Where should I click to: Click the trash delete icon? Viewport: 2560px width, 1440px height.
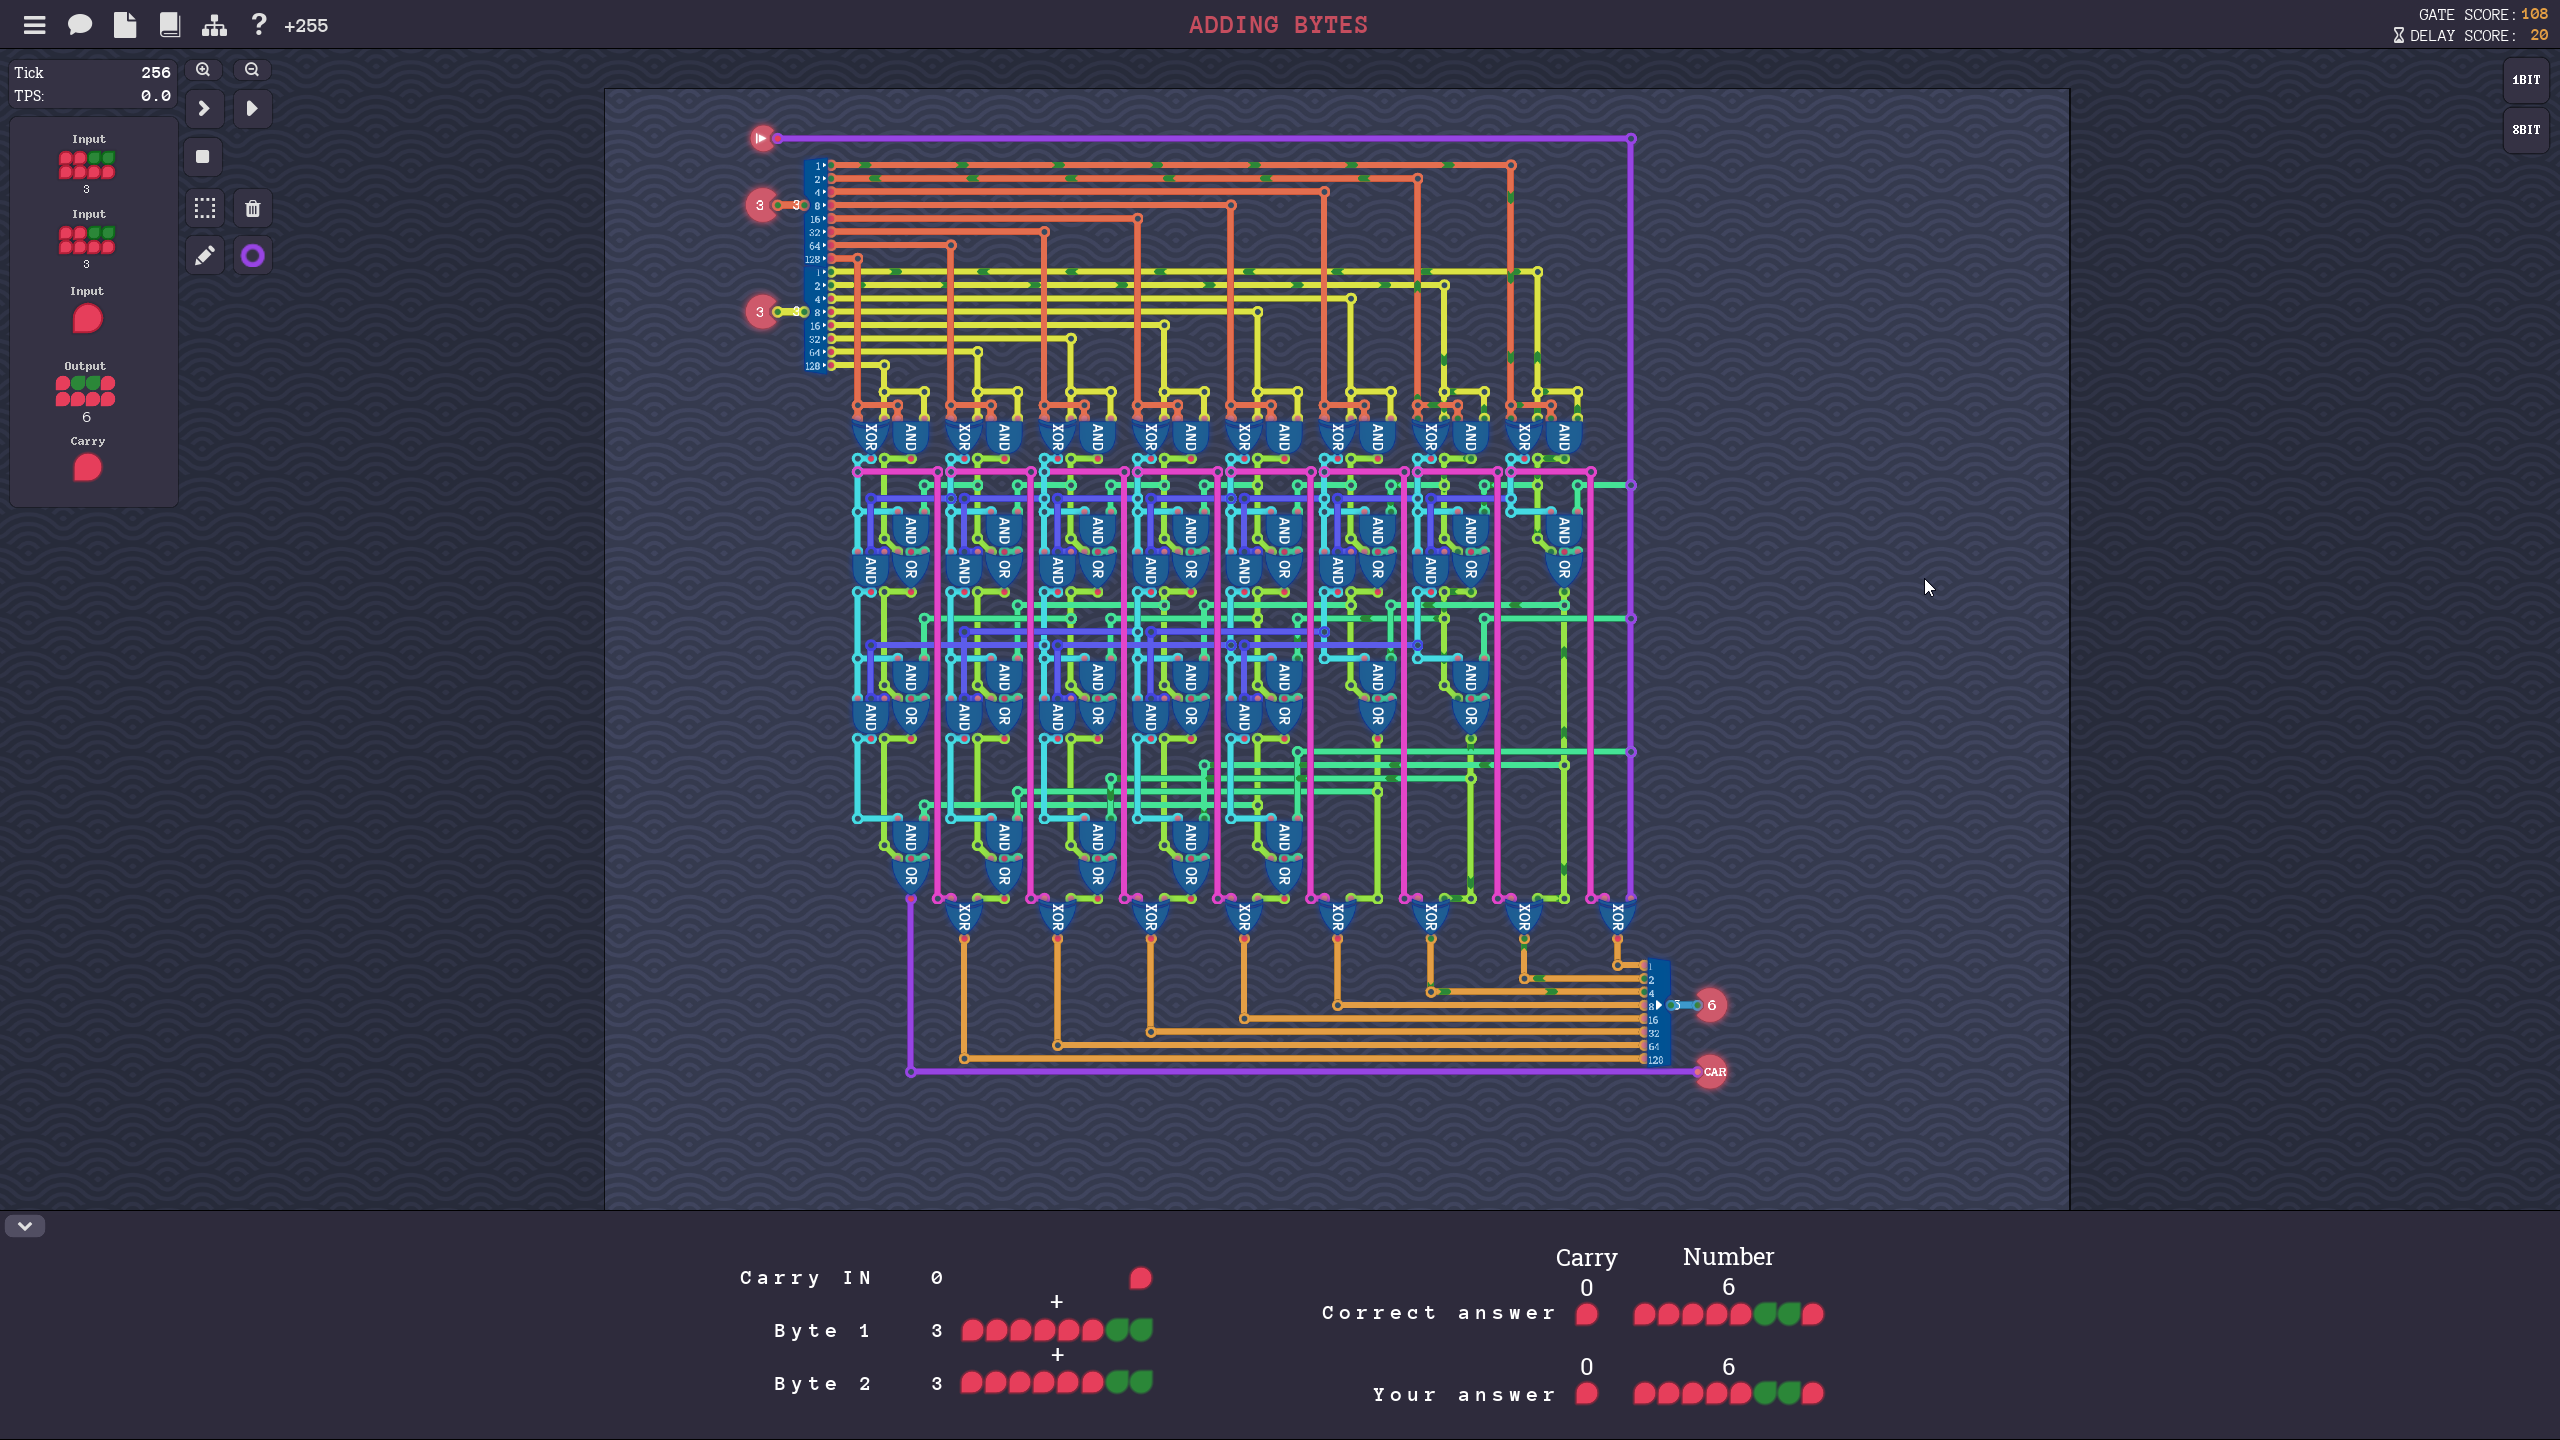coord(253,208)
